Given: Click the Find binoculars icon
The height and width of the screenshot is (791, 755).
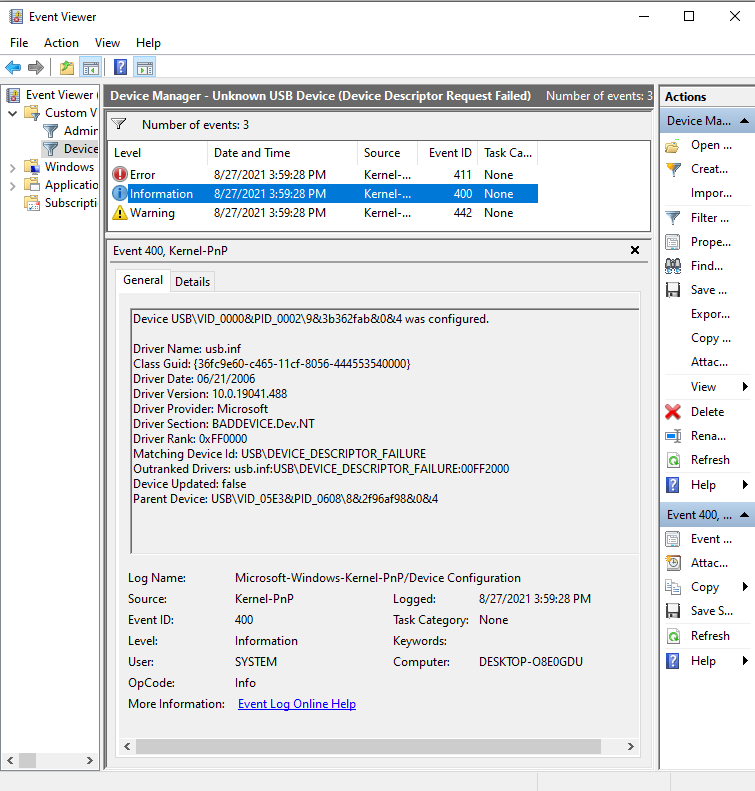Looking at the screenshot, I should pos(673,266).
